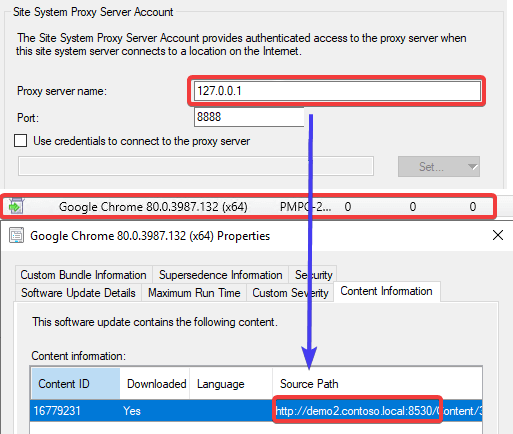Open the Set... dropdown button
This screenshot has height=434, width=513.
tap(439, 166)
